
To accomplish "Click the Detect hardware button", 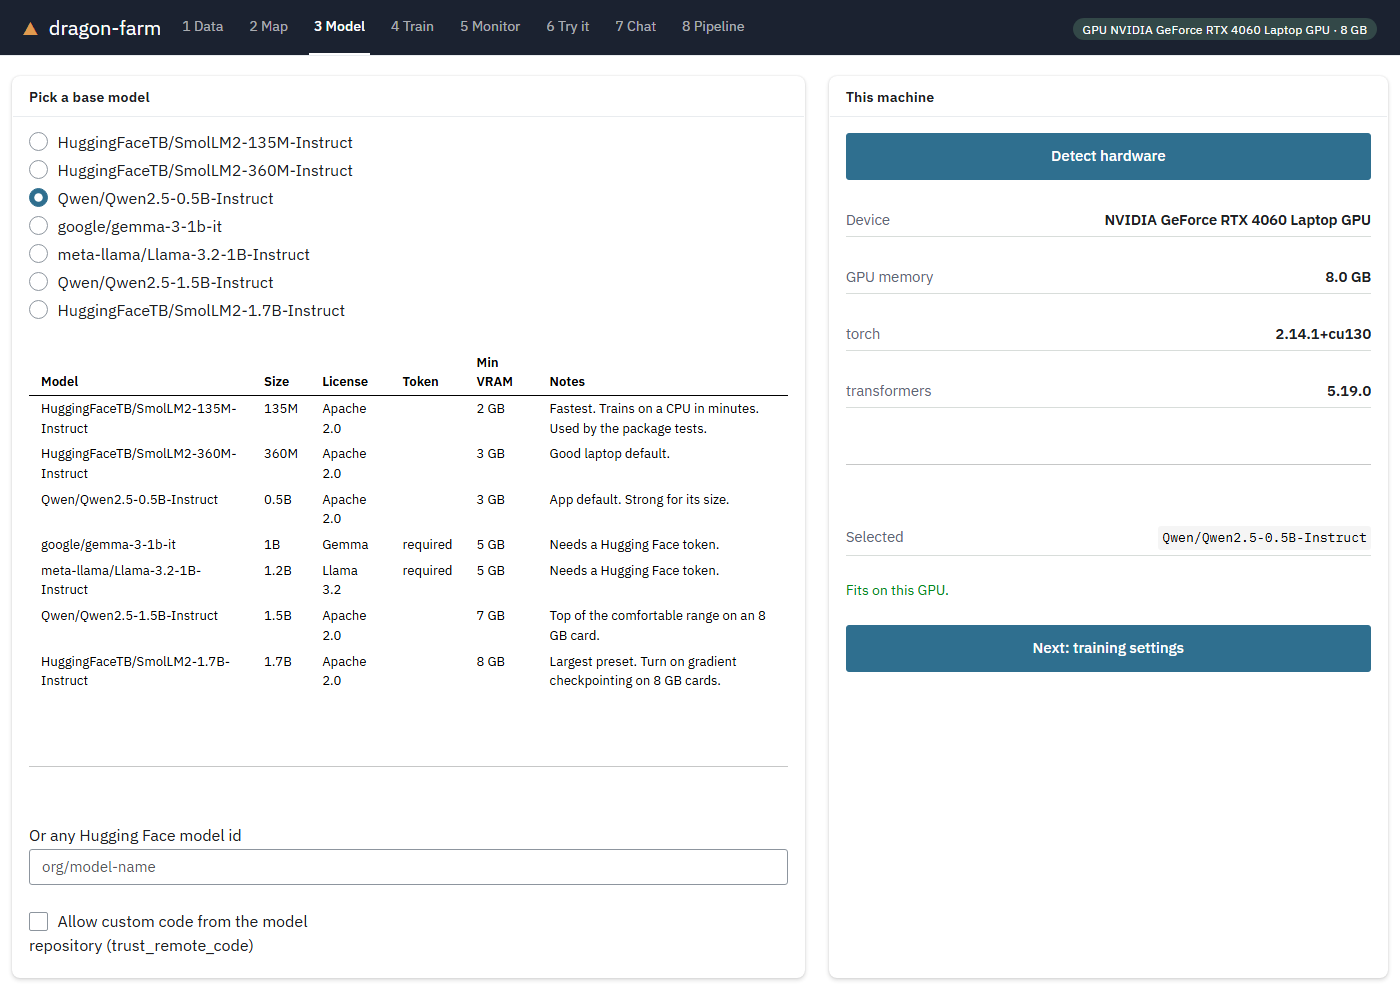I will tap(1108, 156).
